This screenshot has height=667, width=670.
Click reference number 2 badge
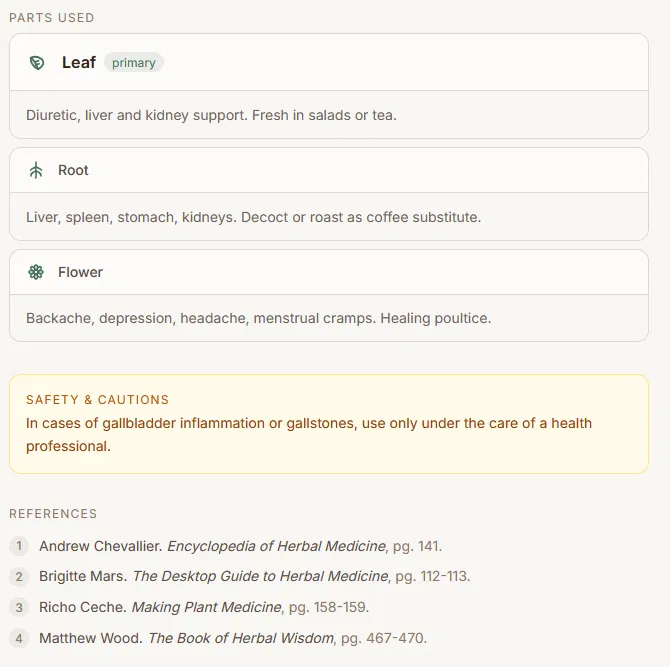(x=19, y=576)
